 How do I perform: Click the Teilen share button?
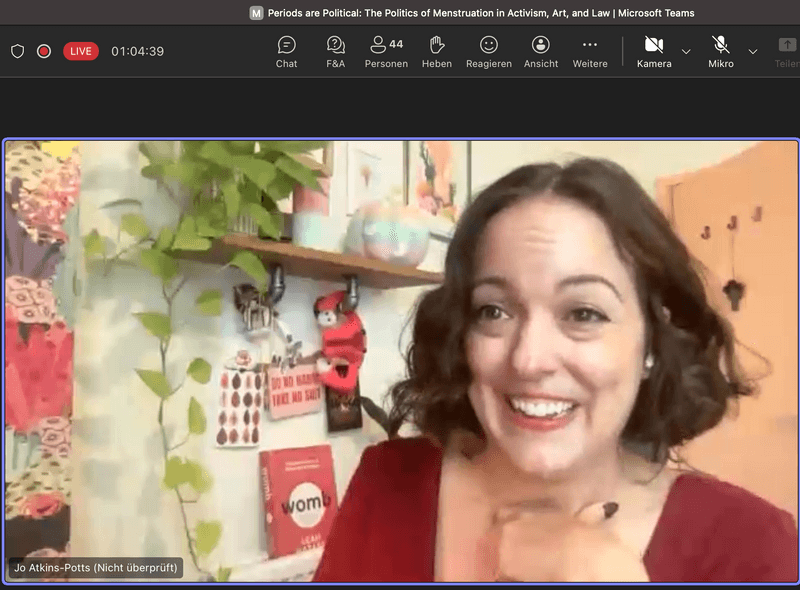point(787,52)
